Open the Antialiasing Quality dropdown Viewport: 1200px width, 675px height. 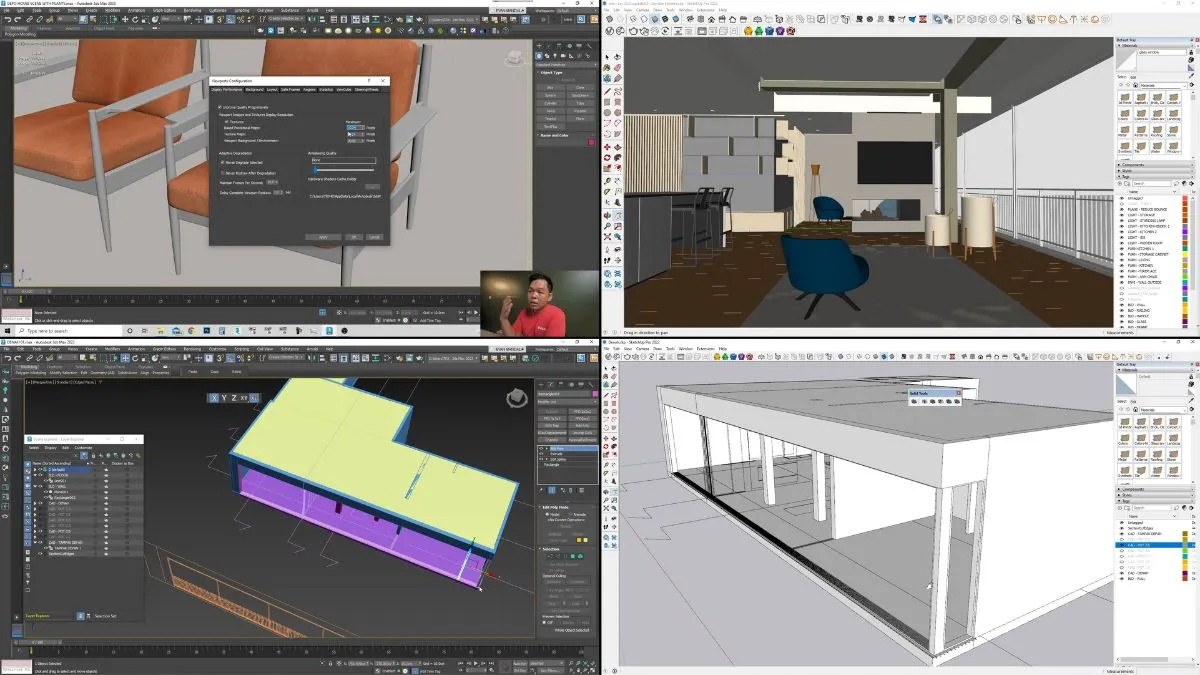click(343, 160)
